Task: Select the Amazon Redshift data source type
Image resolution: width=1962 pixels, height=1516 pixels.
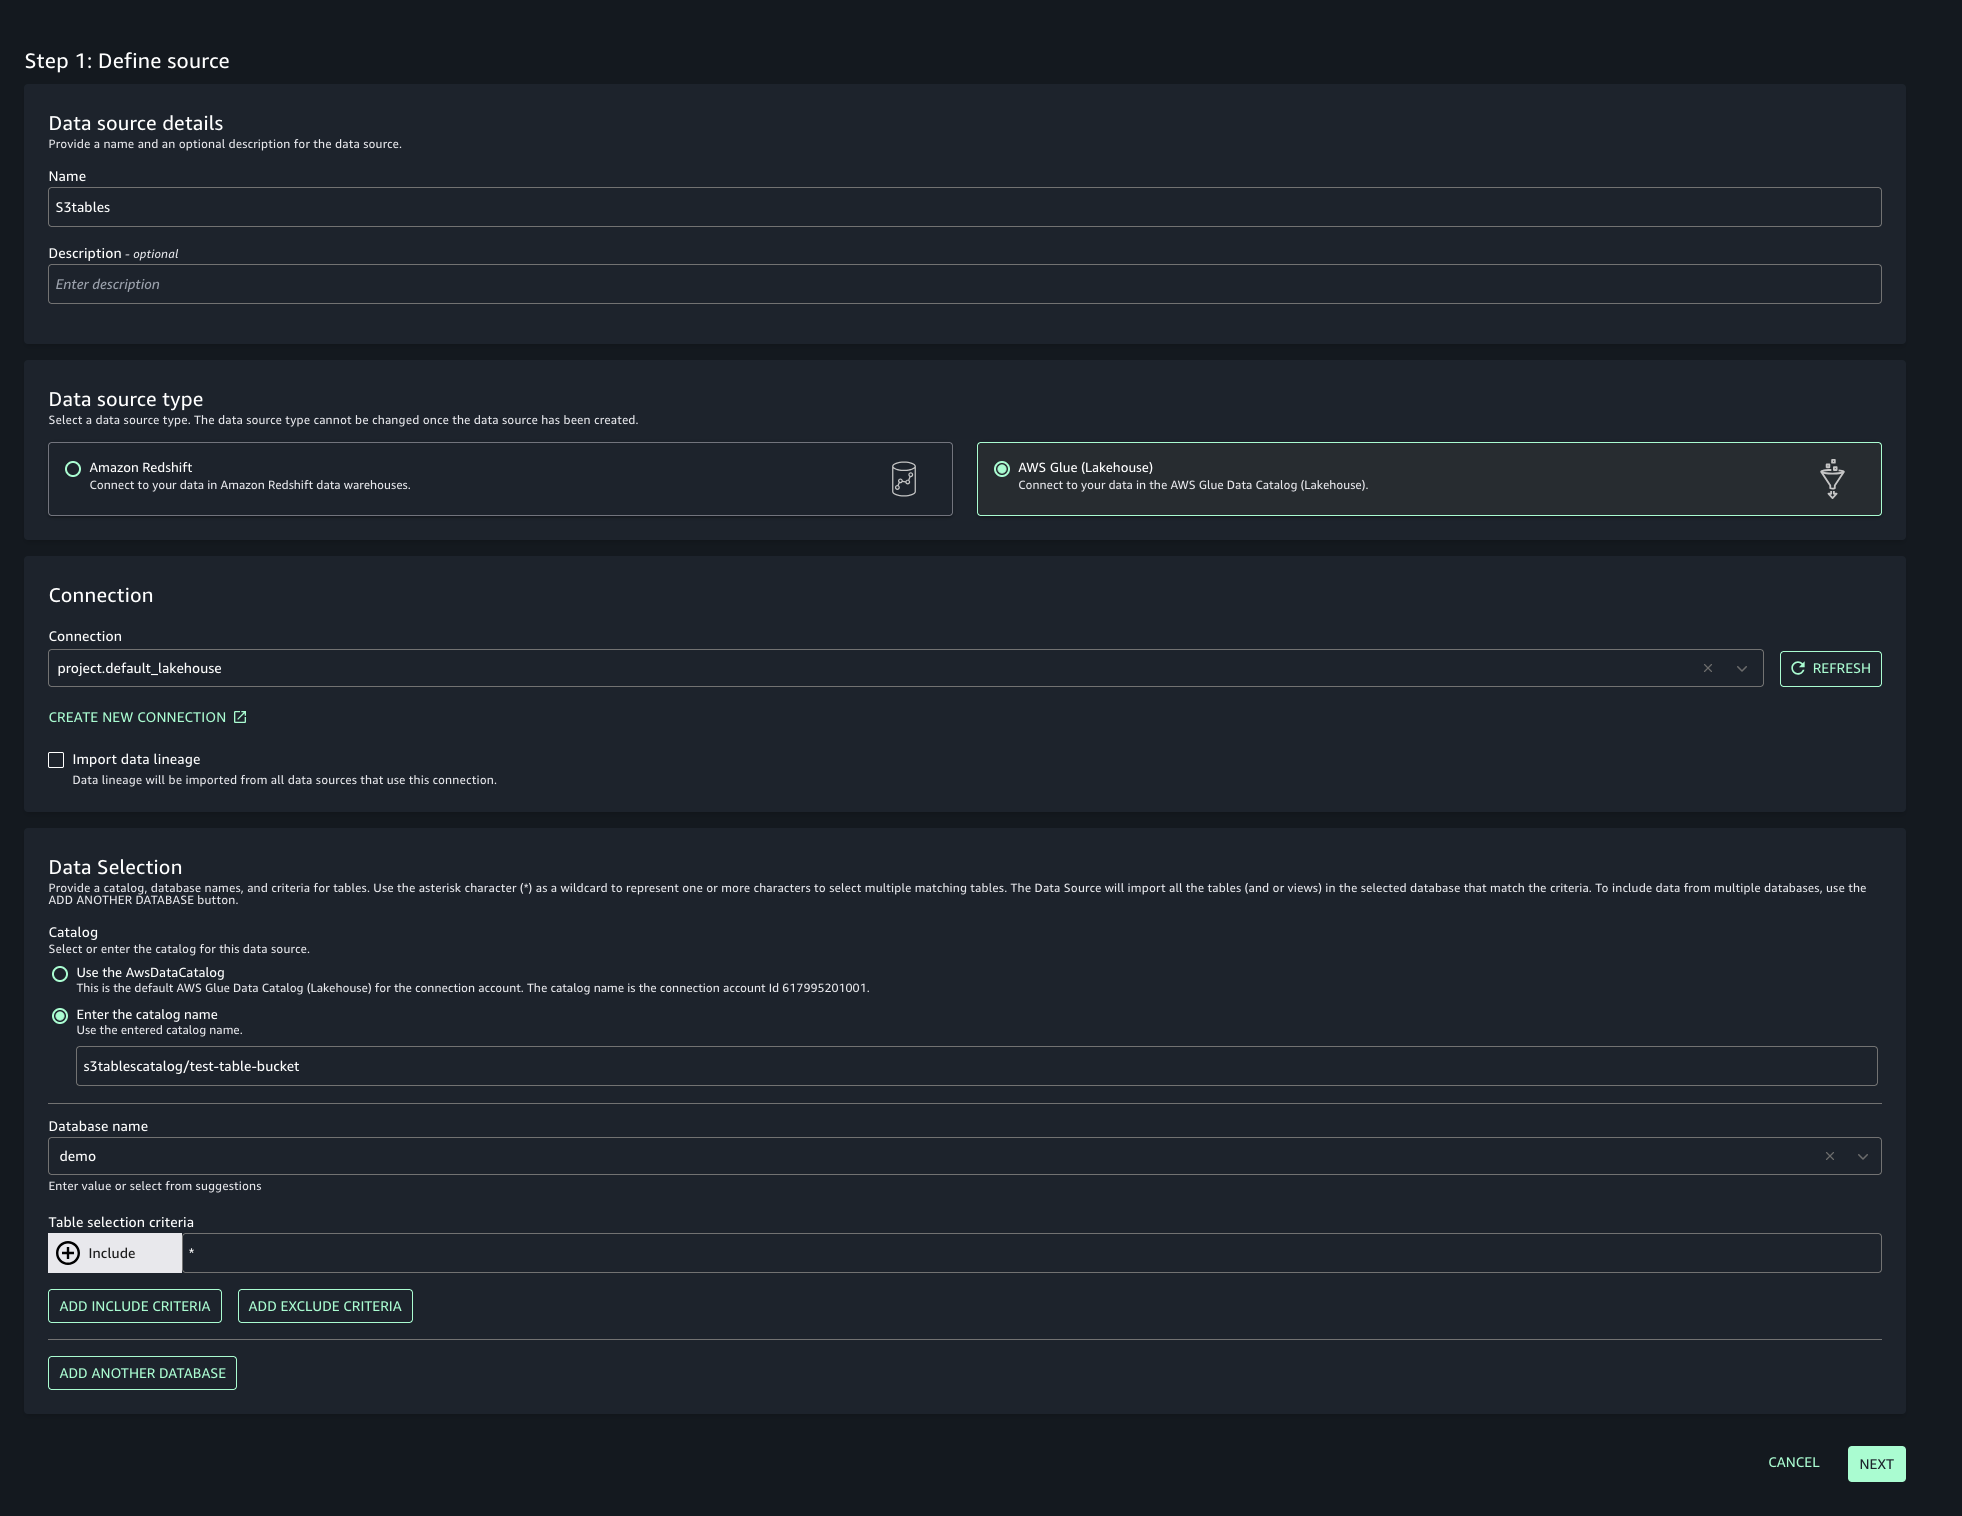Action: pos(73,469)
